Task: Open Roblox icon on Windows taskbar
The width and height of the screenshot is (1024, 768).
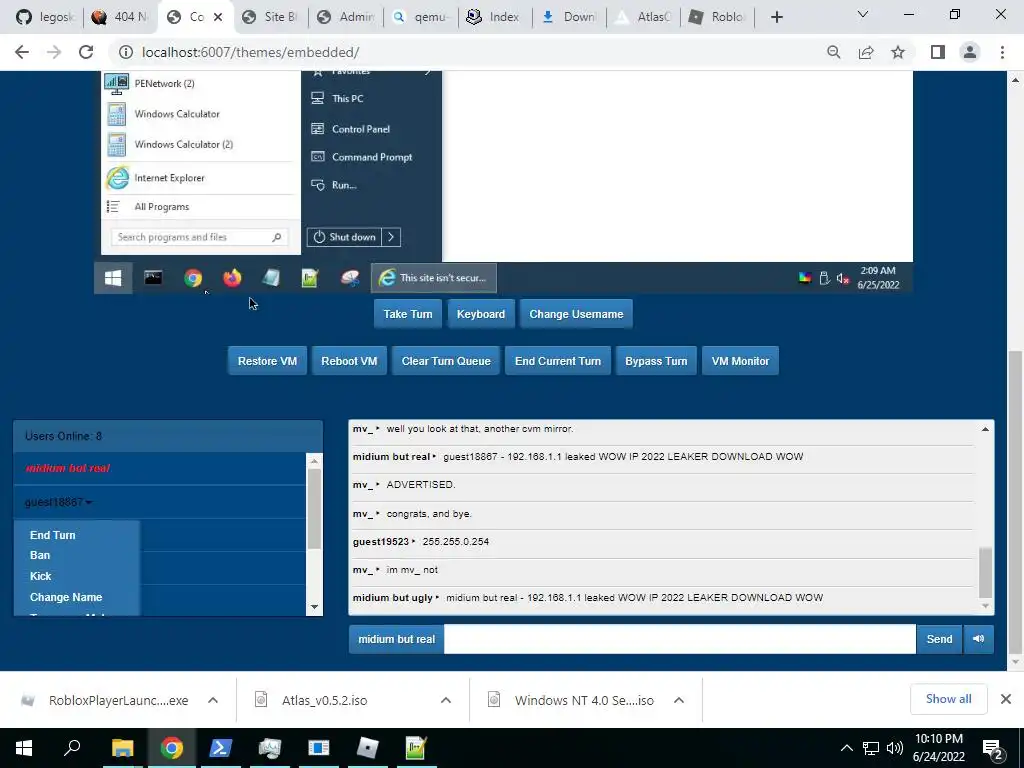Action: click(368, 748)
